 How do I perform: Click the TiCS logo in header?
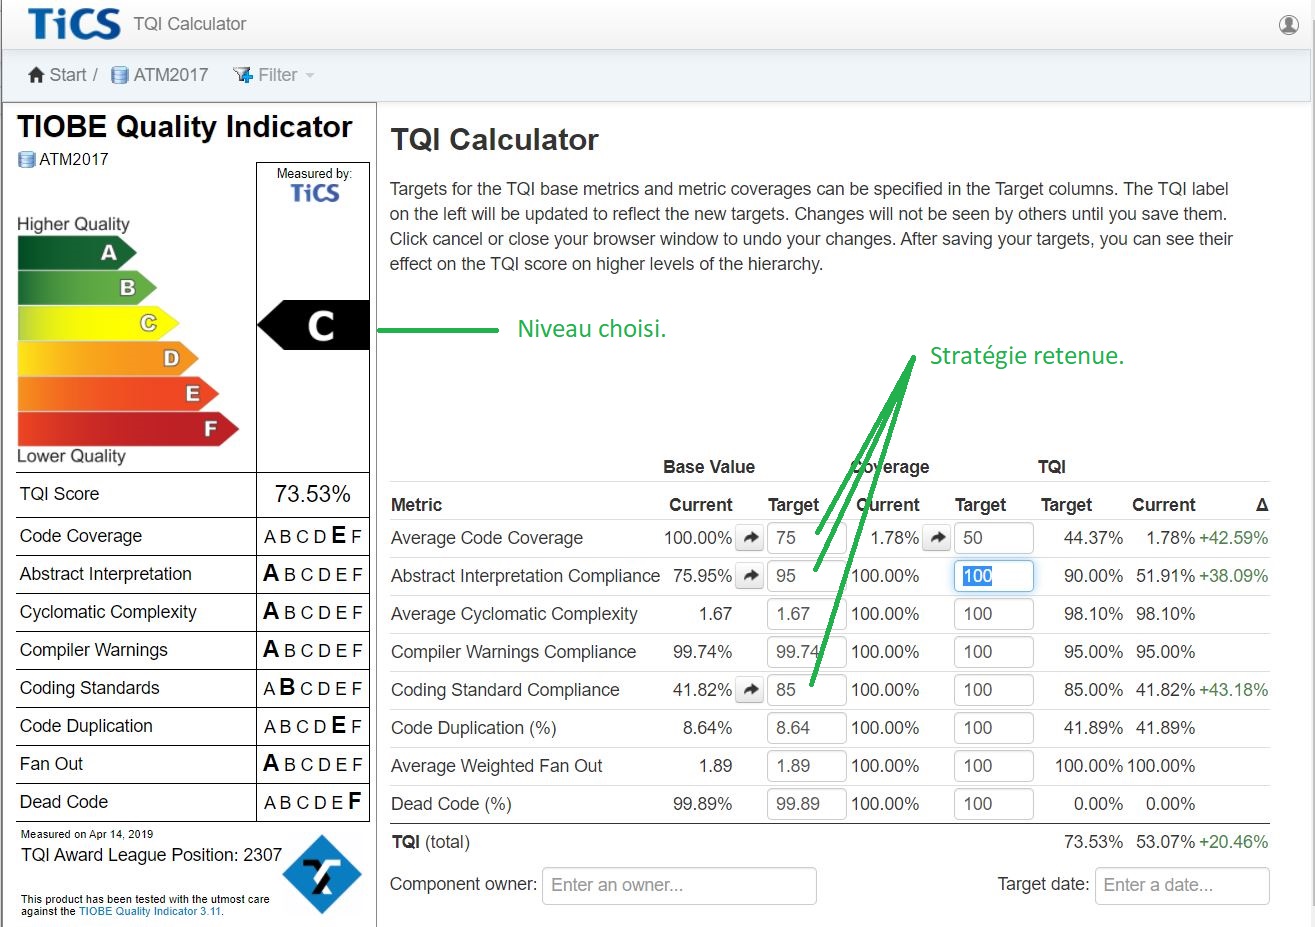74,24
